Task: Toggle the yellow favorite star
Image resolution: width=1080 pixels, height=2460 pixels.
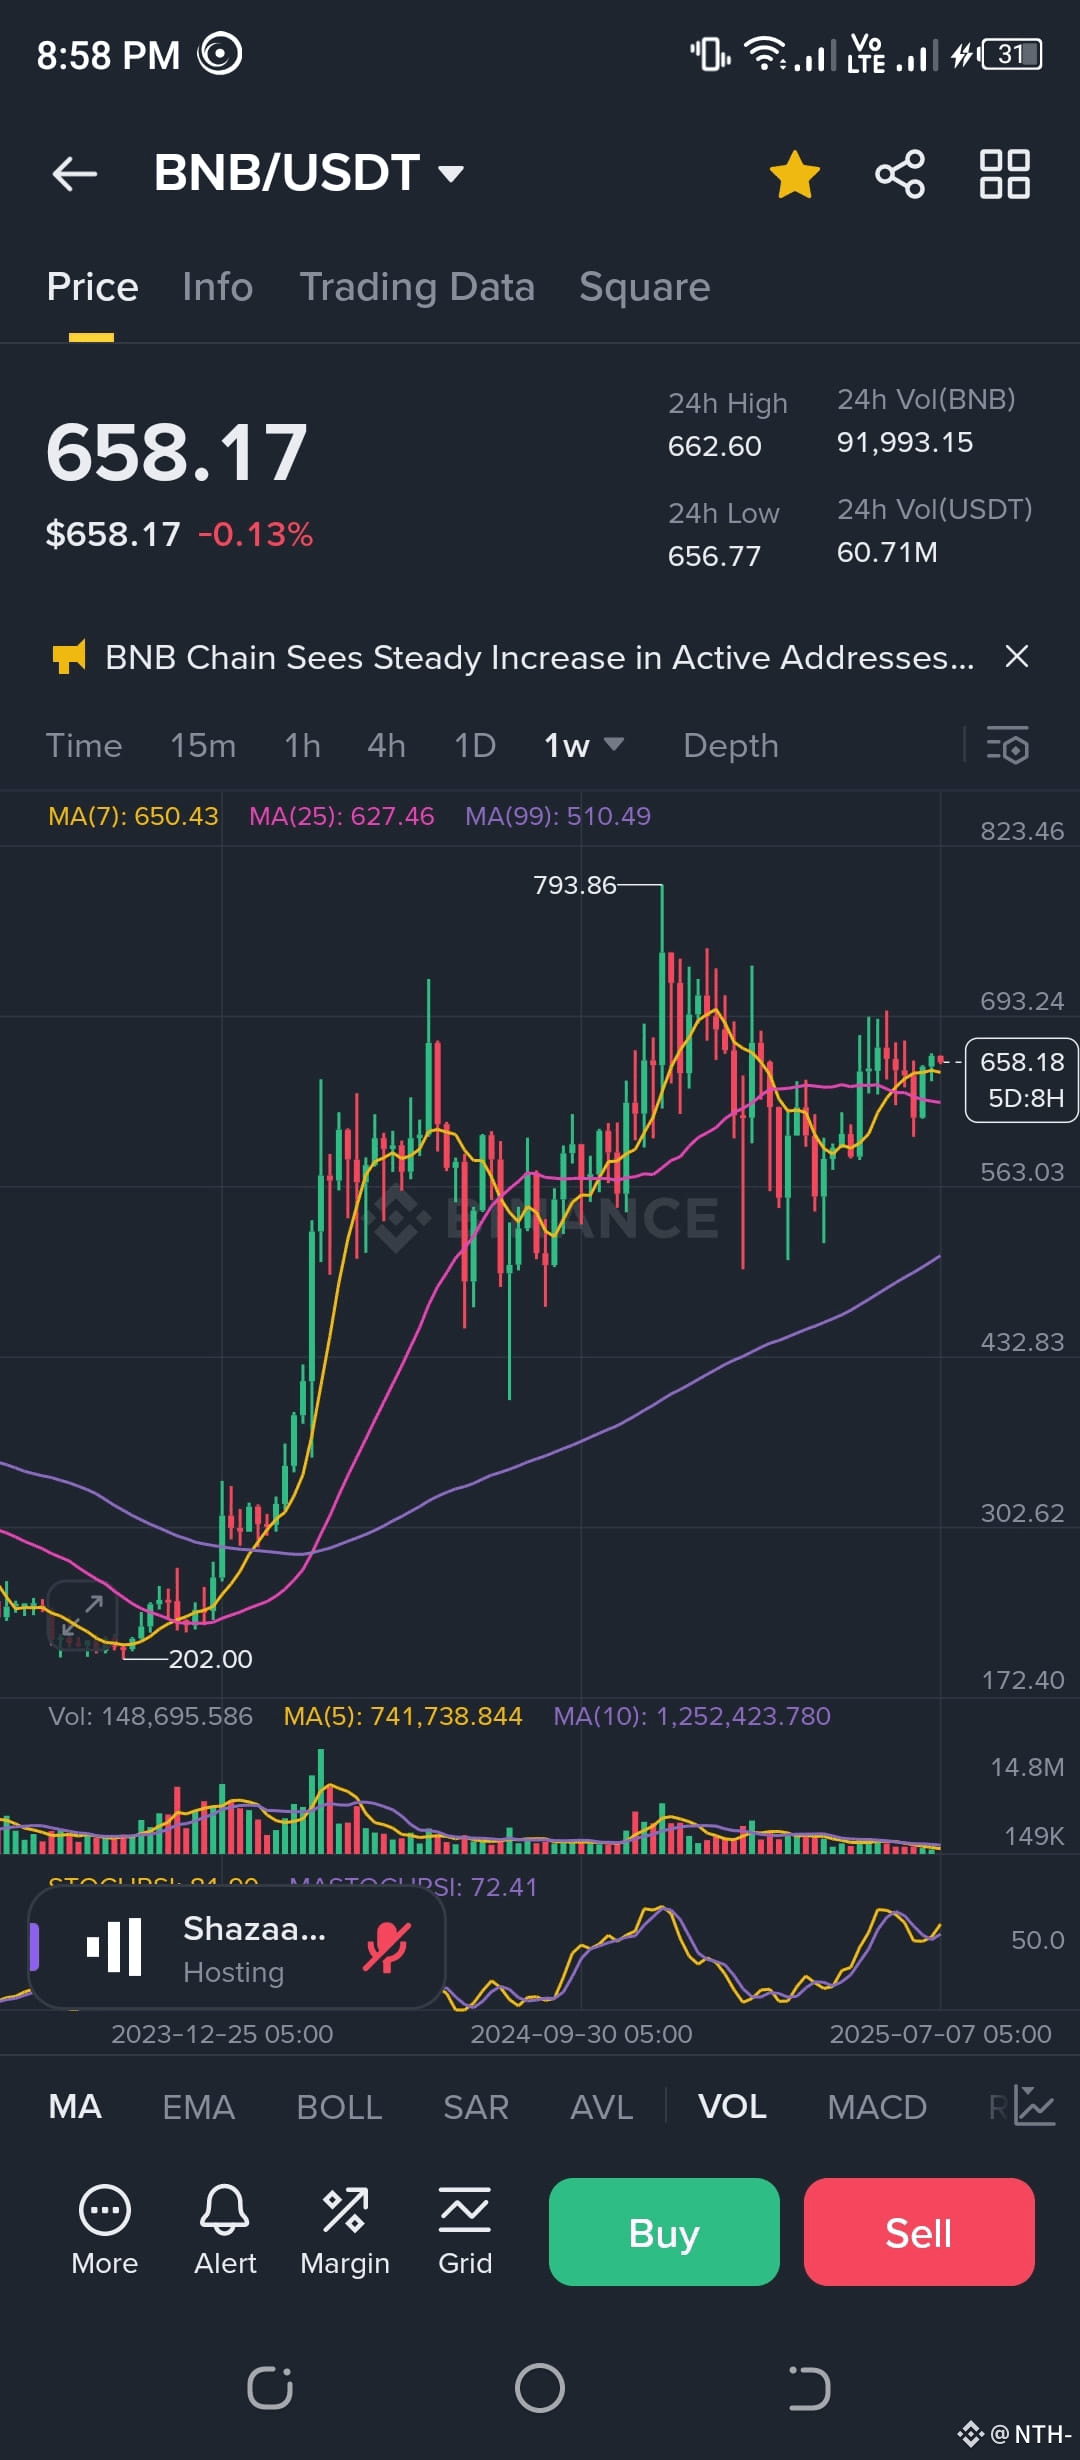Action: coord(795,174)
